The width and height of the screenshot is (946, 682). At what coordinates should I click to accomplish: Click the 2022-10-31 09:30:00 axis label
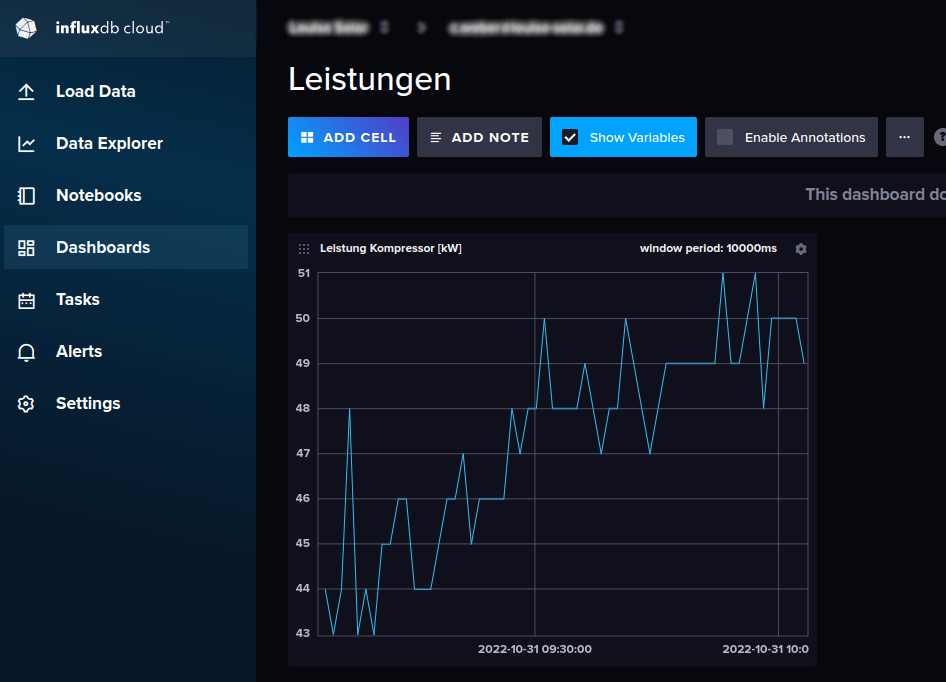coord(535,649)
